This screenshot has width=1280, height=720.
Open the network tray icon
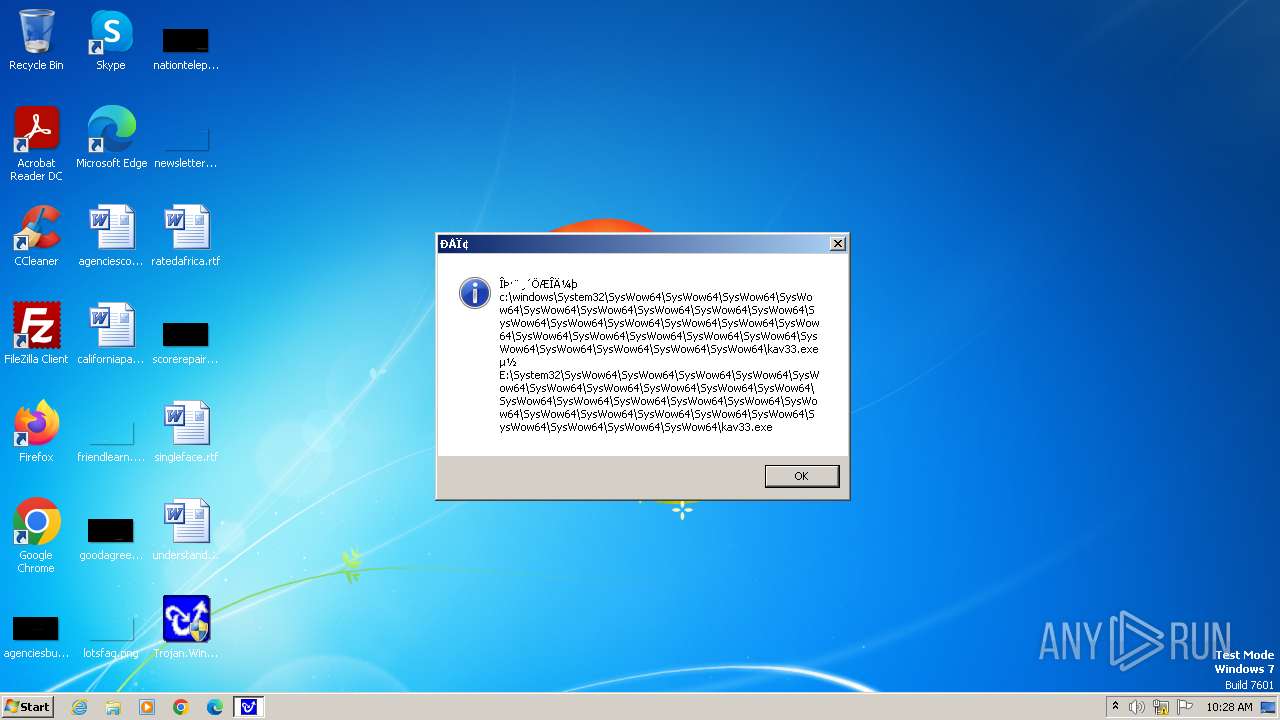click(x=1161, y=707)
